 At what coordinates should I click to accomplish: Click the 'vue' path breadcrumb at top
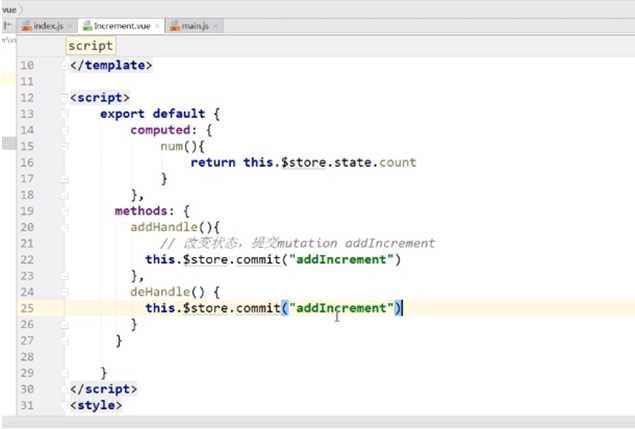point(9,9)
